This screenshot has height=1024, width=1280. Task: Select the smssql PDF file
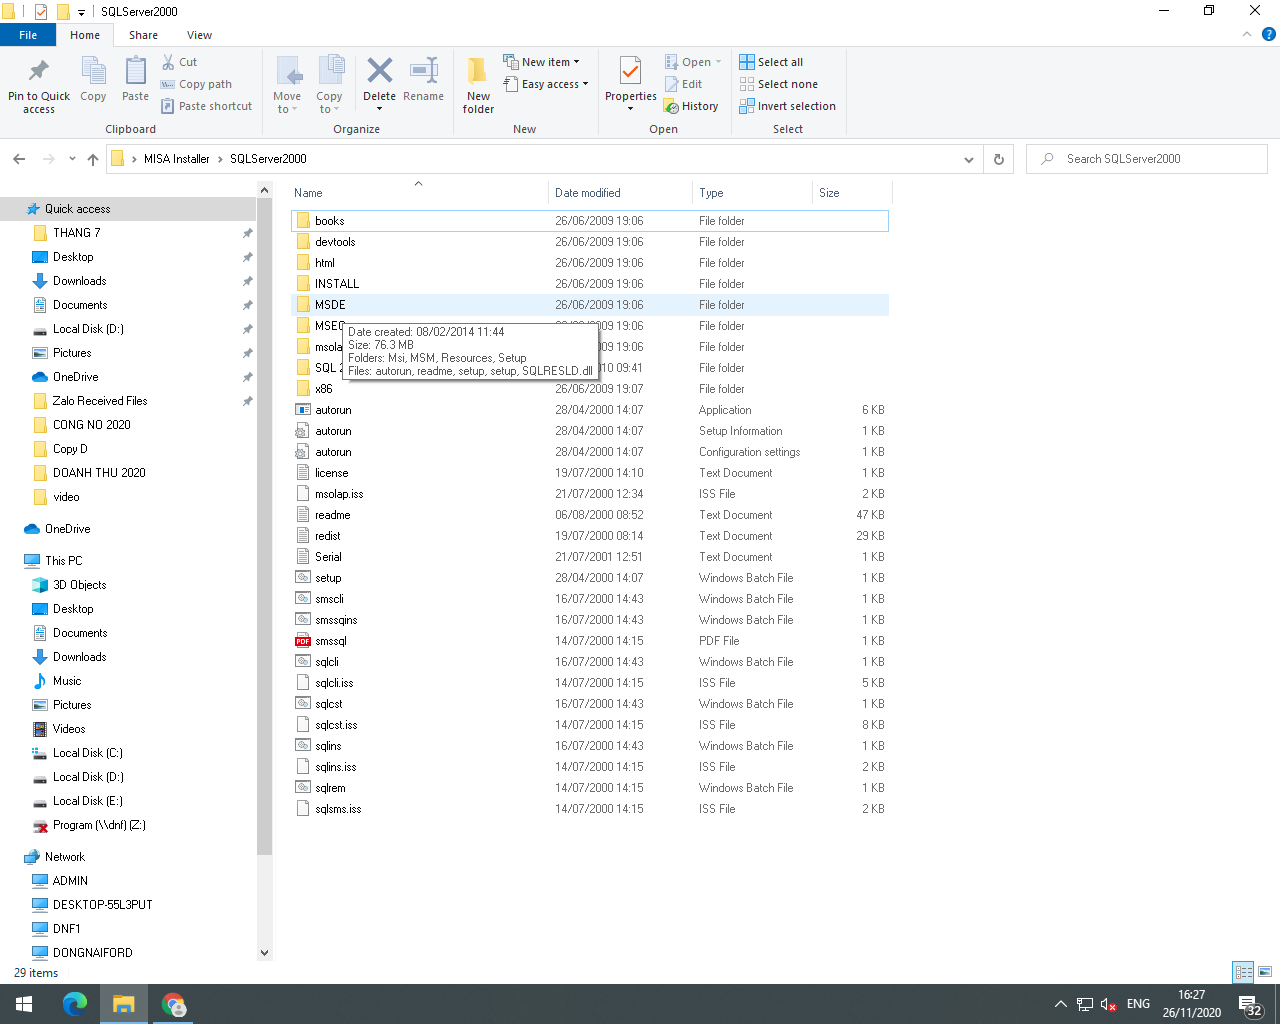tap(590, 641)
